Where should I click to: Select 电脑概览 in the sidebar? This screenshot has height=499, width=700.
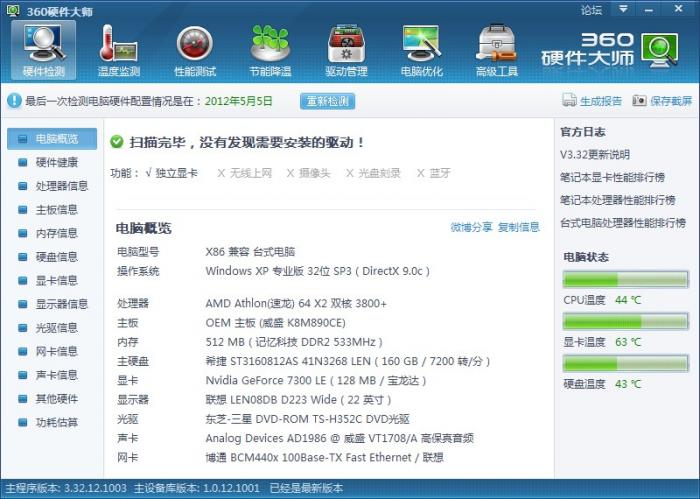pyautogui.click(x=52, y=139)
